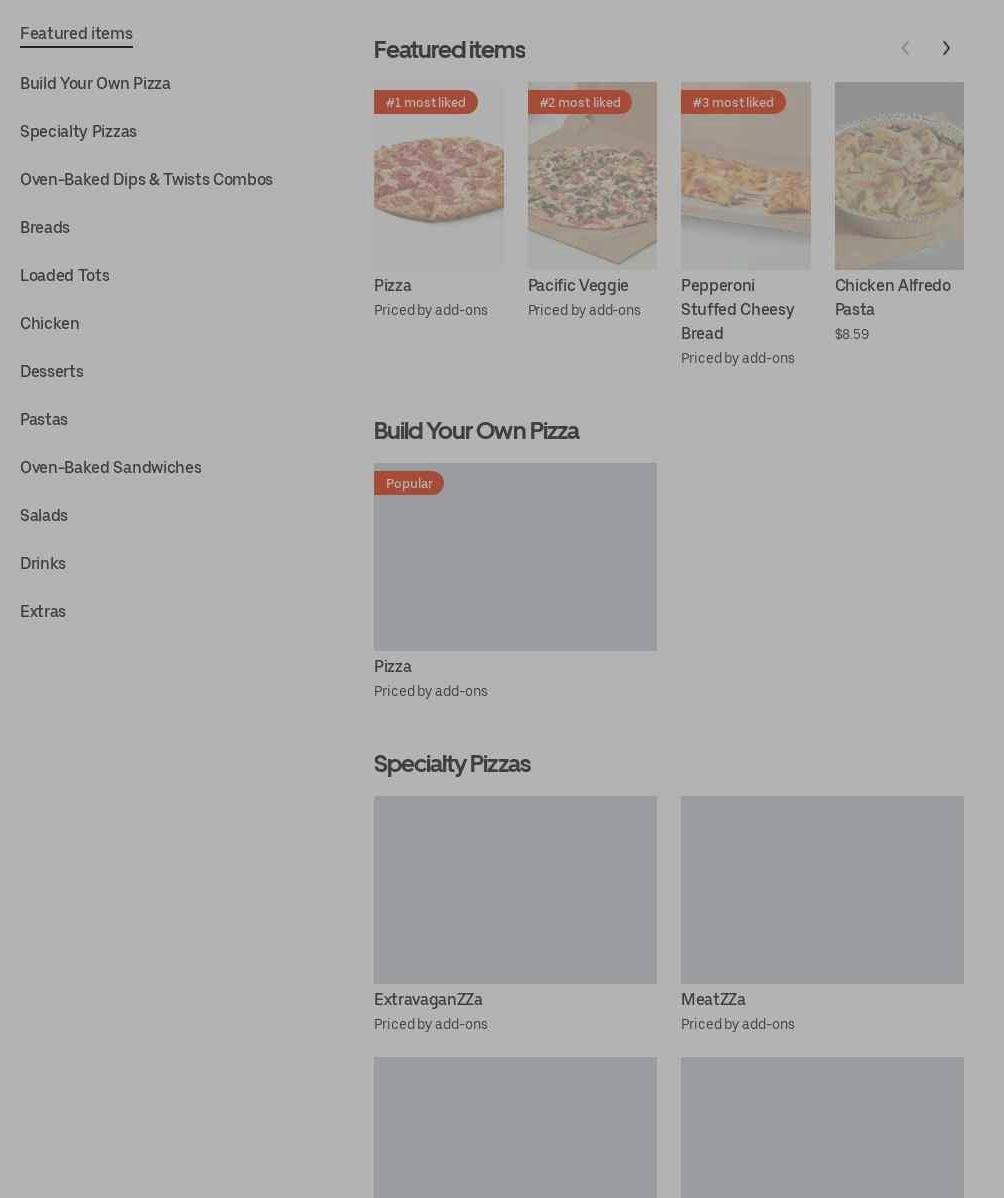1004x1198 pixels.
Task: Navigate to Loaded Tots category
Action: (65, 276)
